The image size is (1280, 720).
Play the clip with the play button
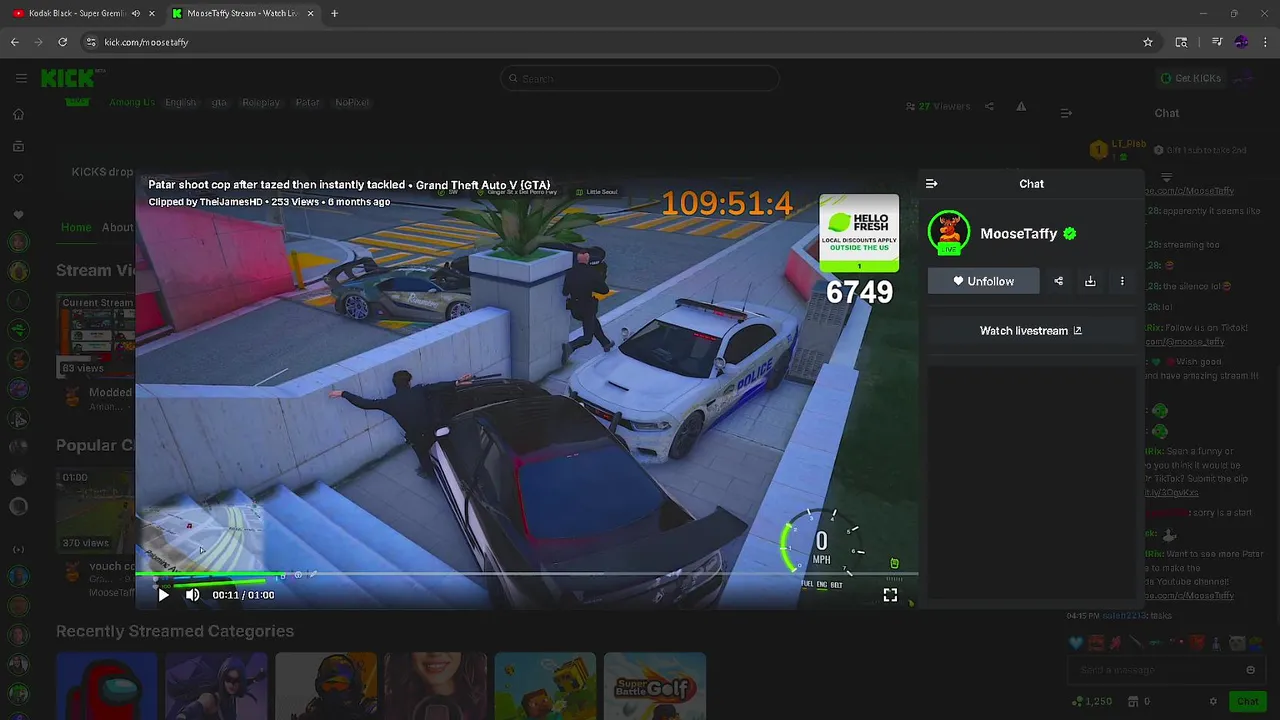(x=163, y=595)
